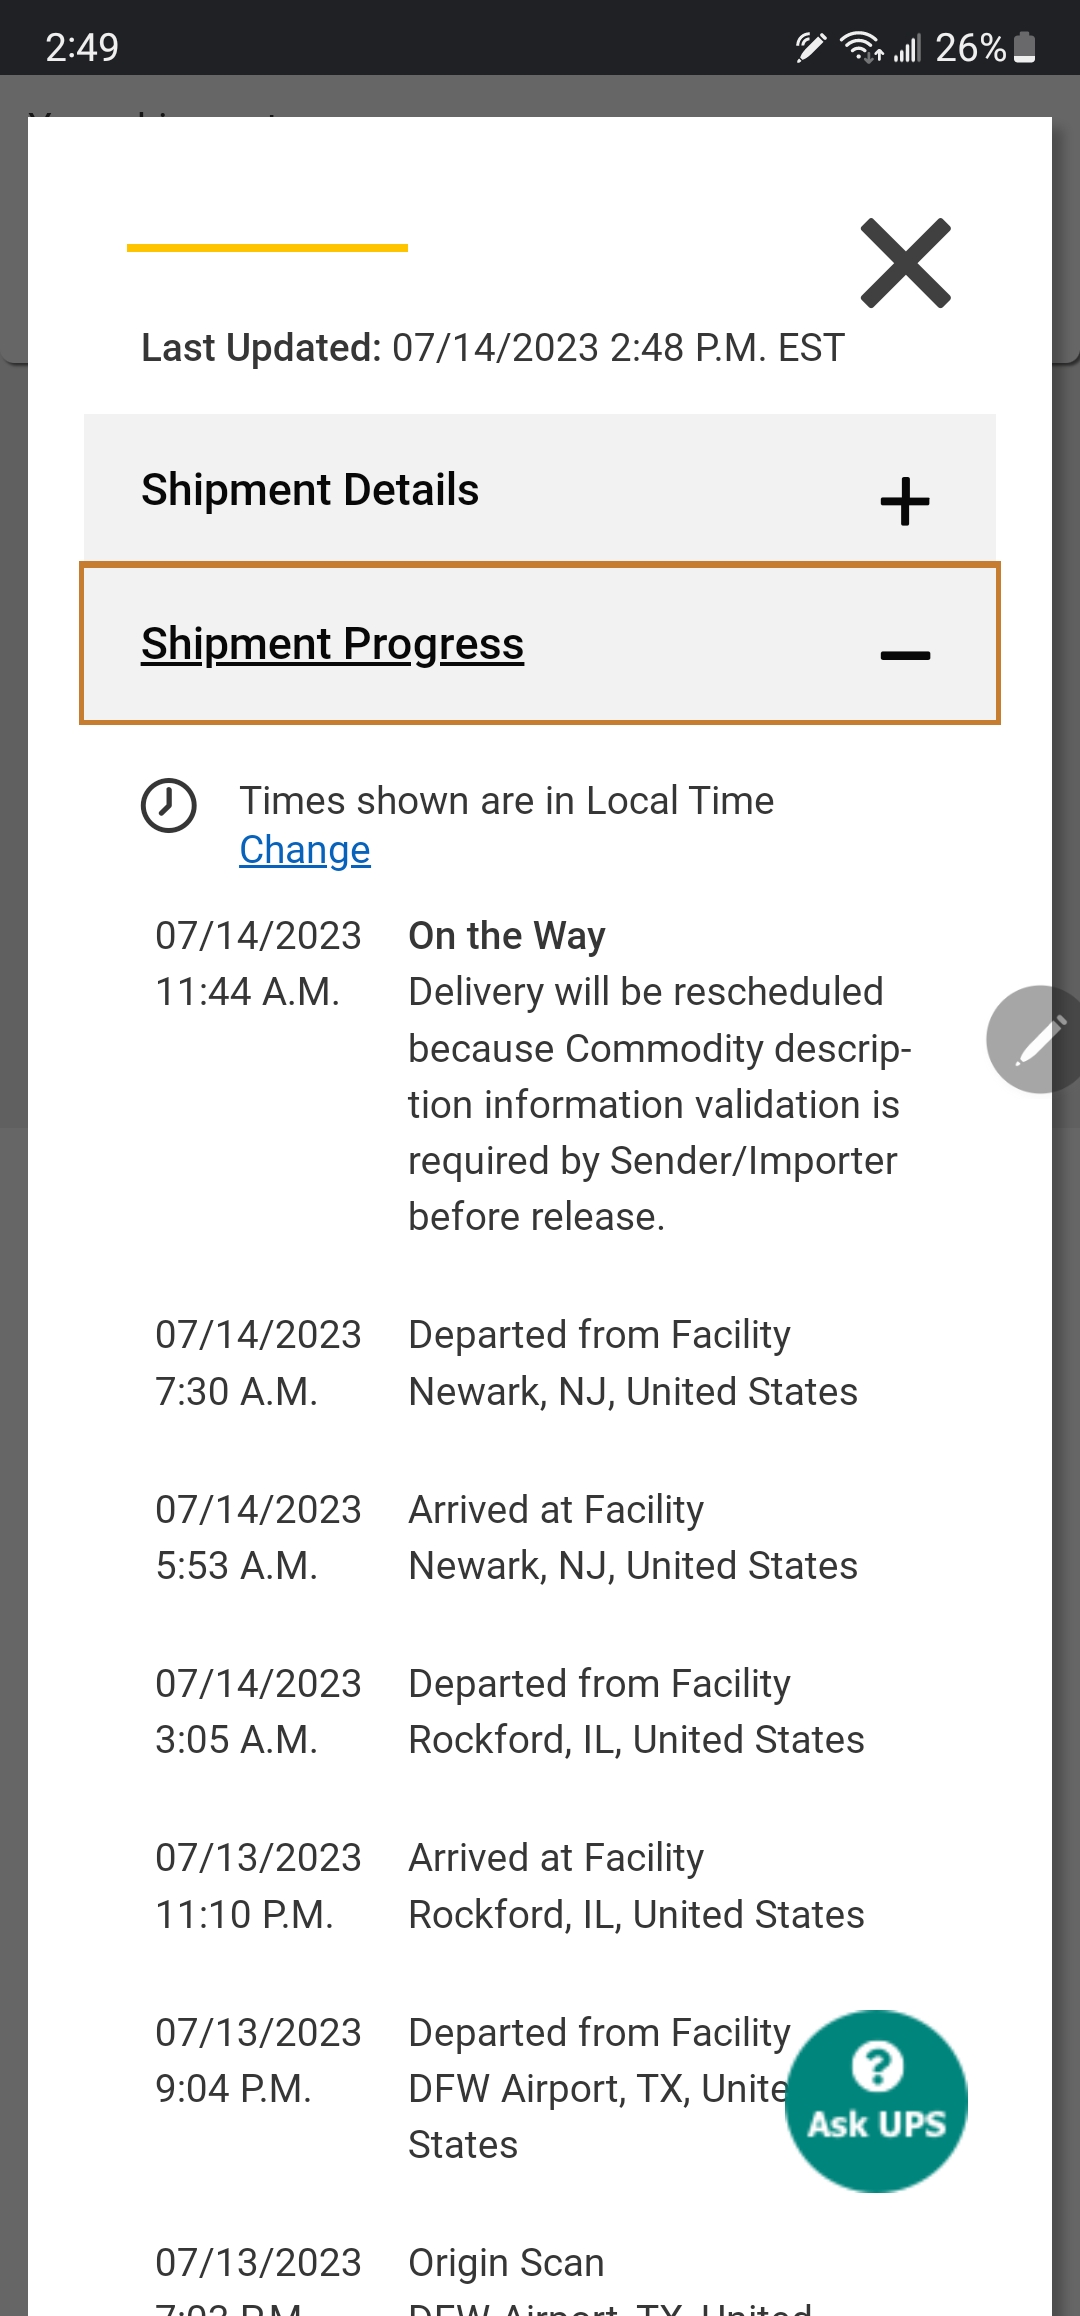1080x2316 pixels.
Task: Tap the stylus icon in status bar
Action: tap(810, 47)
